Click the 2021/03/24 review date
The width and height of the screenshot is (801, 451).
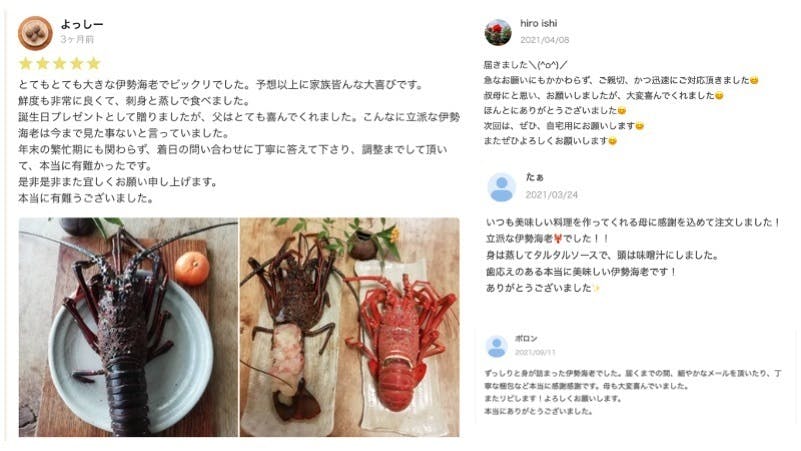coord(552,195)
